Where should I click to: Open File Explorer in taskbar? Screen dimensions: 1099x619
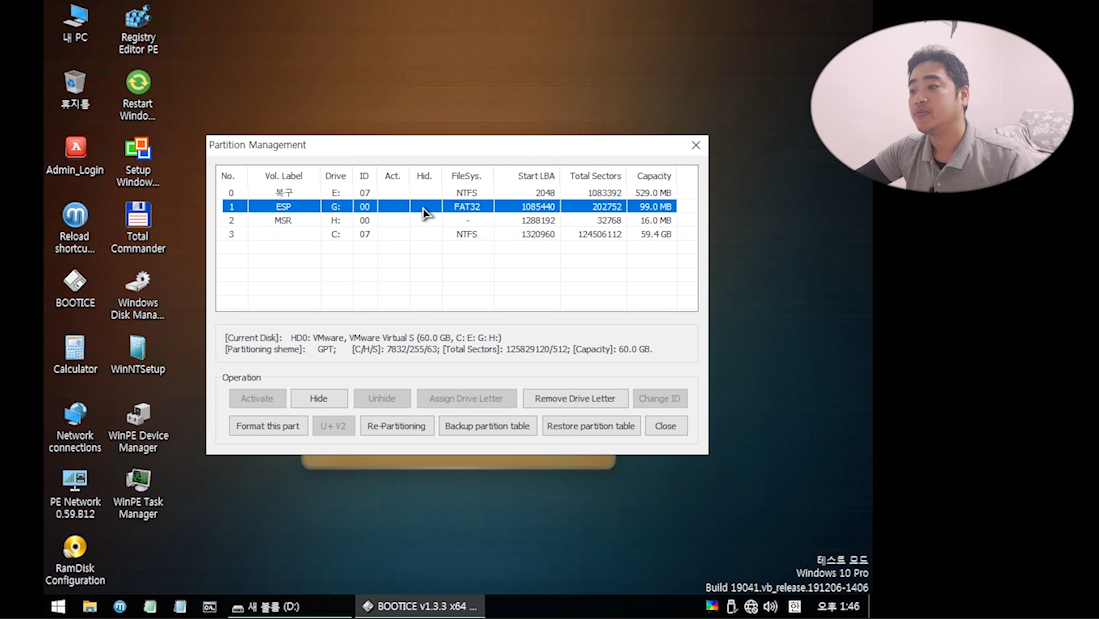point(90,606)
